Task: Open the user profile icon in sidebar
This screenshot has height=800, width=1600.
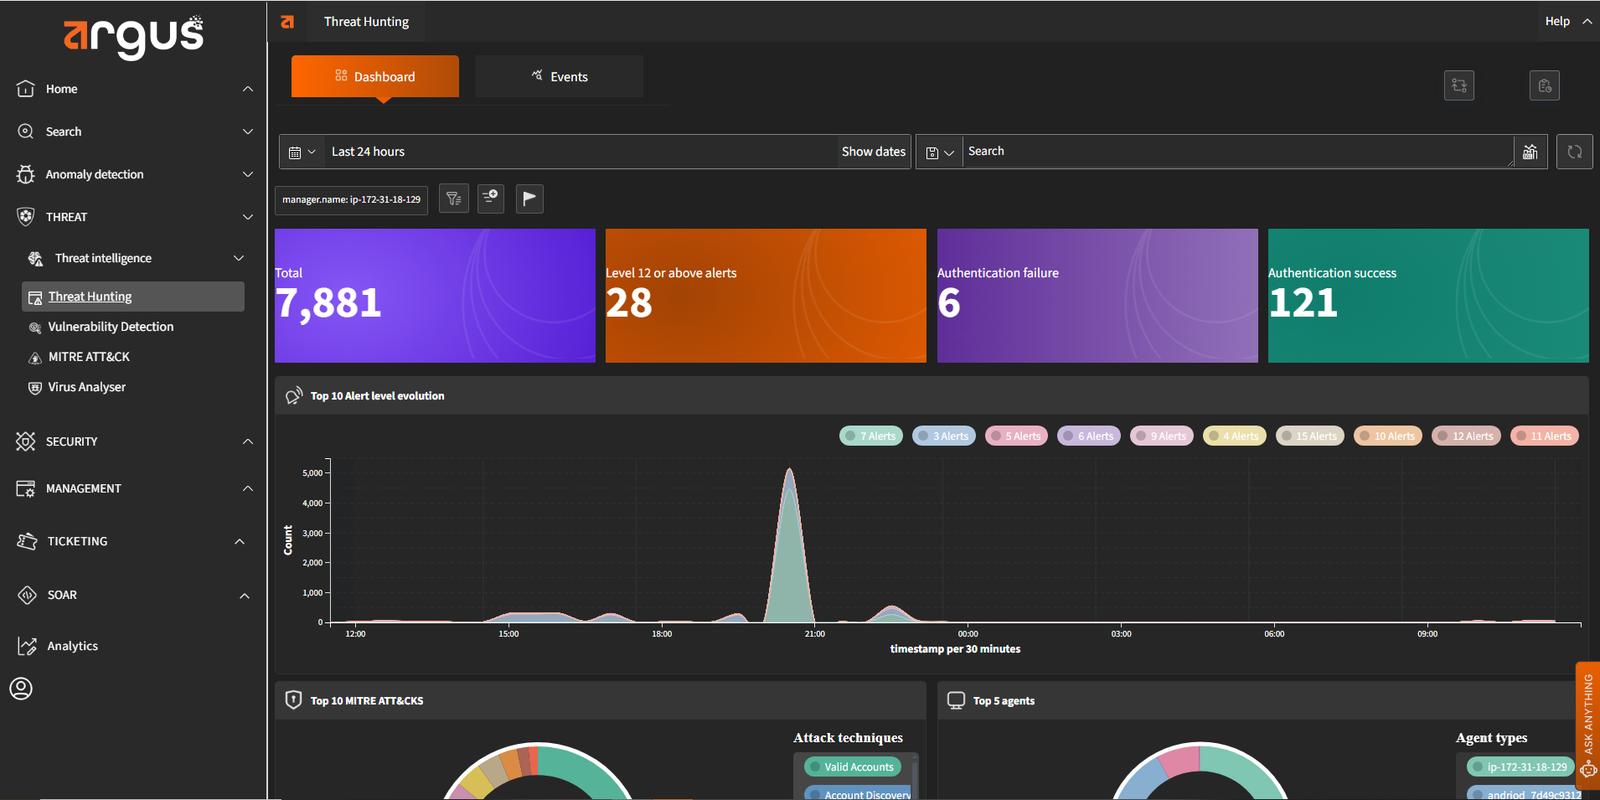Action: [21, 688]
